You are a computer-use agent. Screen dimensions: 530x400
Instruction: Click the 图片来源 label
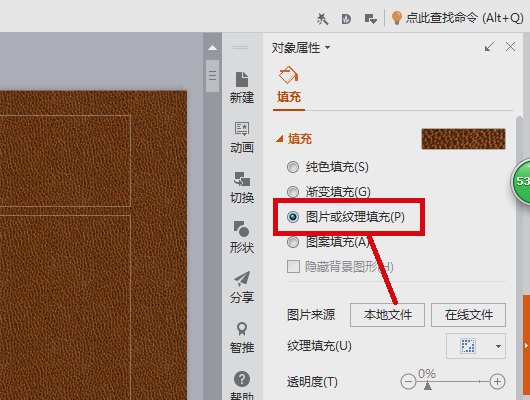(x=311, y=315)
